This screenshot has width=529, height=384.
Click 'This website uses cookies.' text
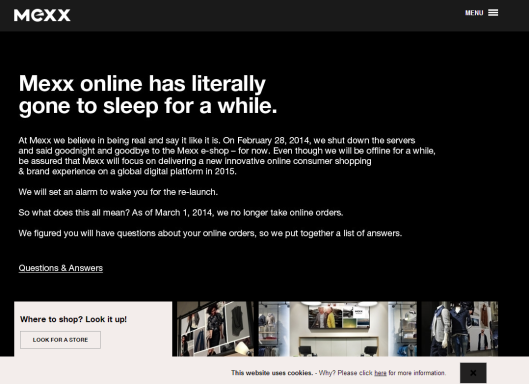point(272,373)
